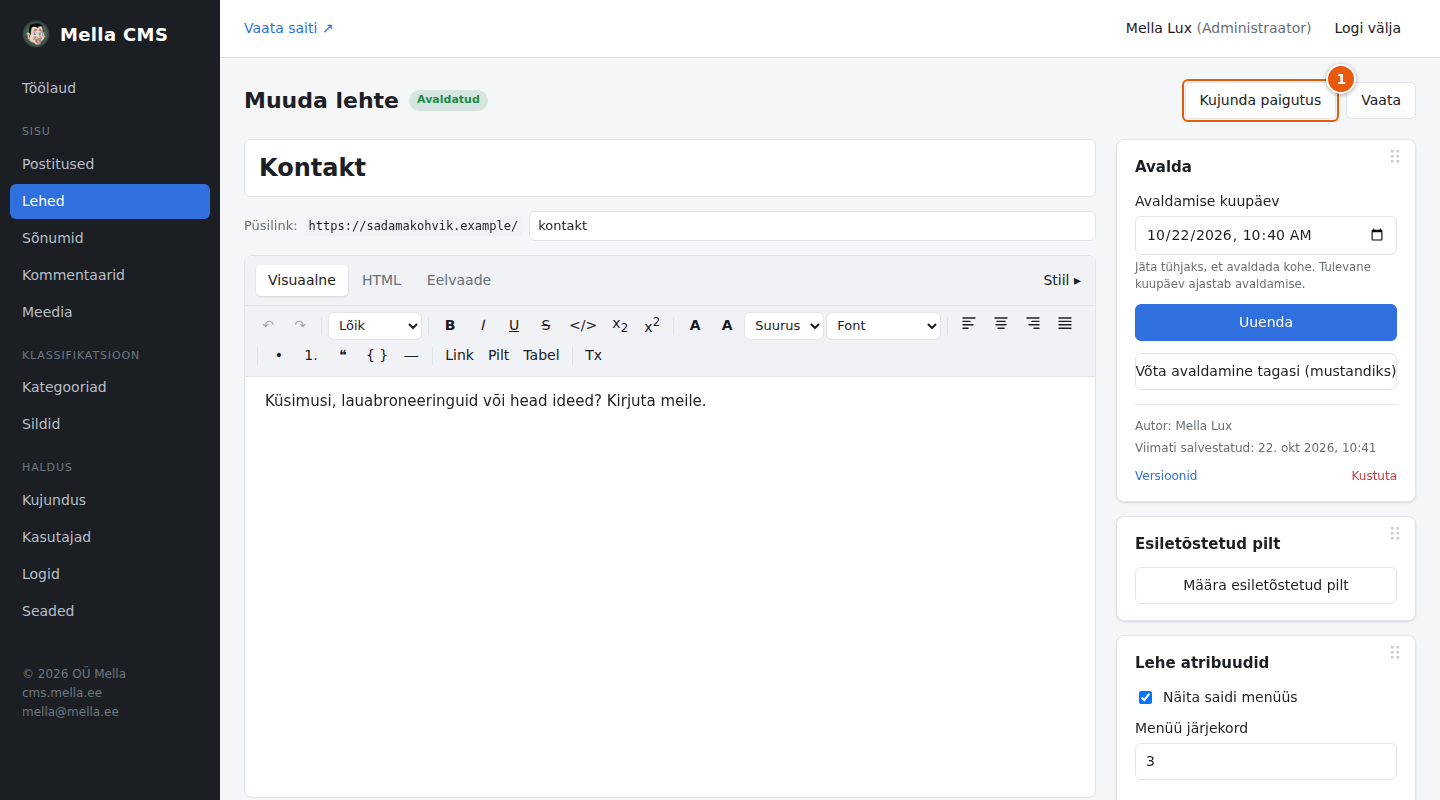Open the Suurus size dropdown

click(x=784, y=326)
